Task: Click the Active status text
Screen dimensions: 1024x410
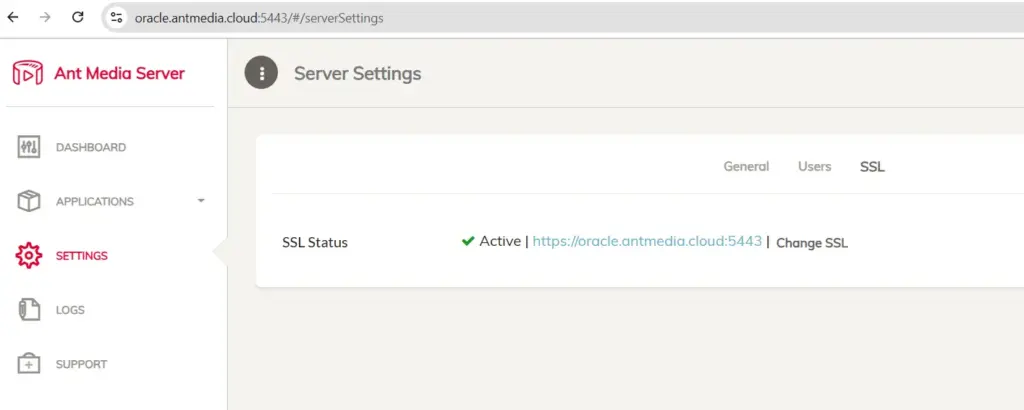Action: click(x=500, y=241)
